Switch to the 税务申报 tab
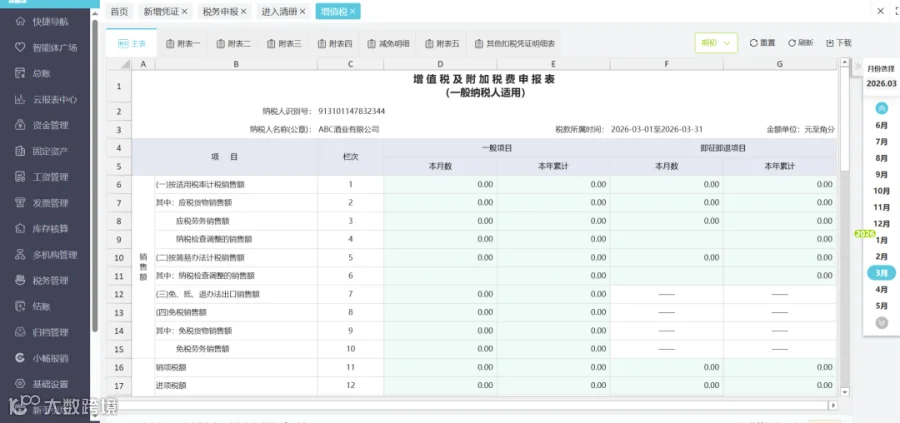The height and width of the screenshot is (423, 900). tap(220, 11)
